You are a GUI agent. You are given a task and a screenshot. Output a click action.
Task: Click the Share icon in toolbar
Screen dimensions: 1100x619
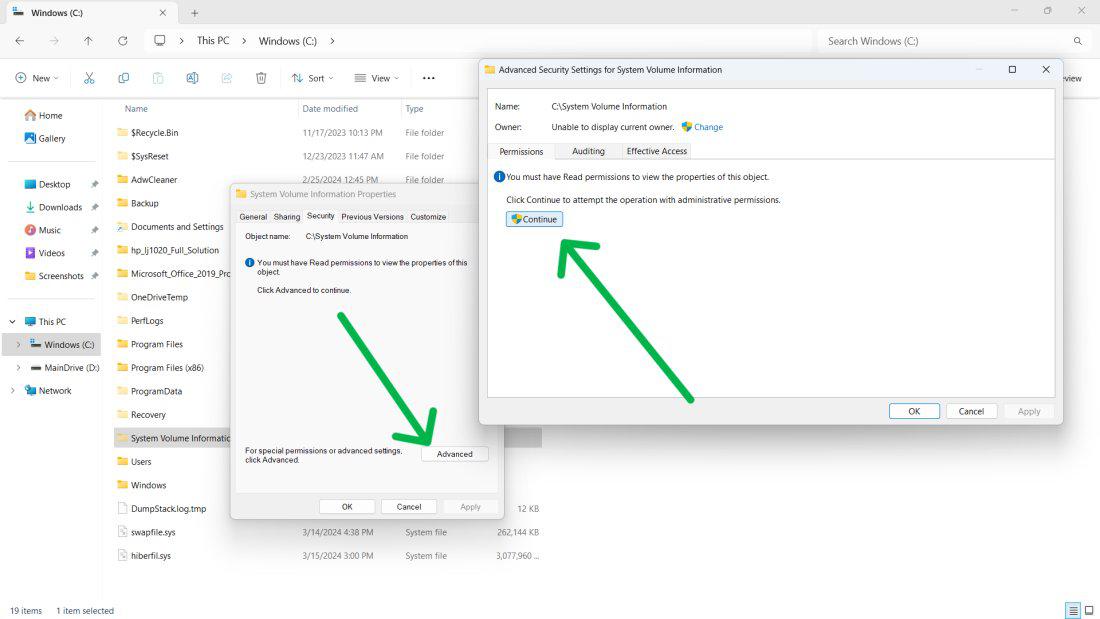(x=227, y=78)
